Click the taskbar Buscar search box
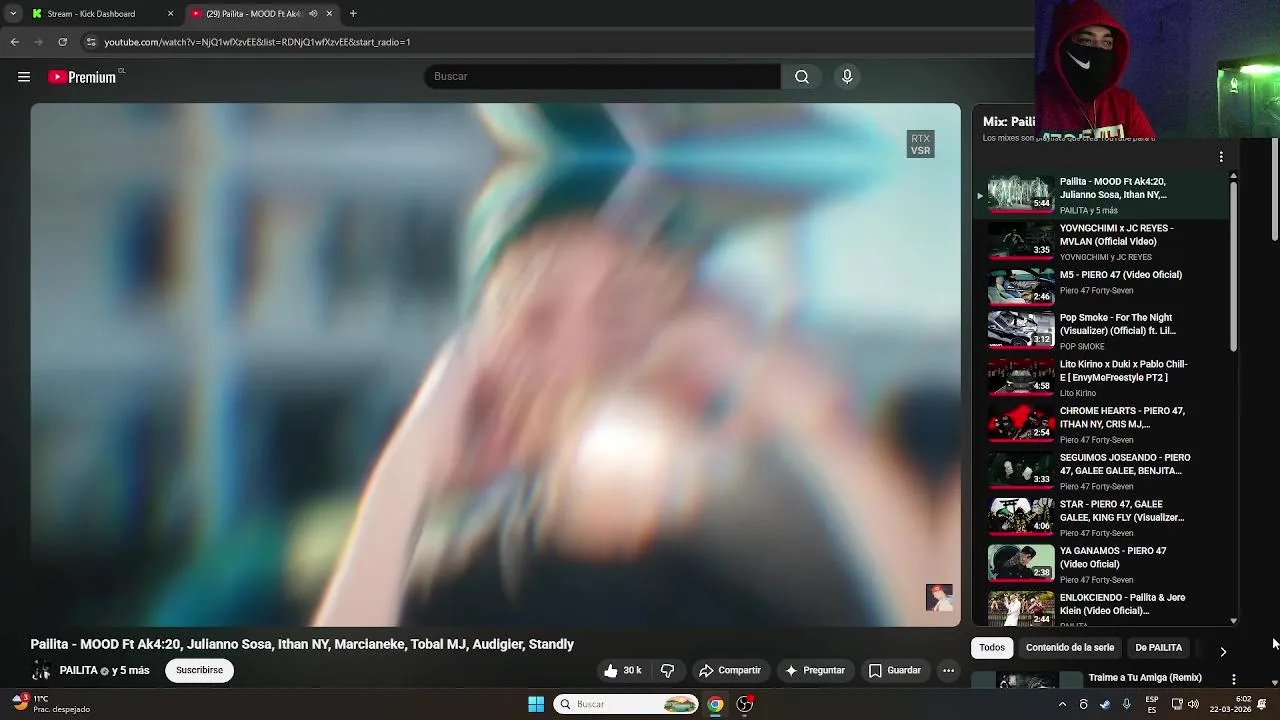1280x720 pixels. (x=627, y=704)
